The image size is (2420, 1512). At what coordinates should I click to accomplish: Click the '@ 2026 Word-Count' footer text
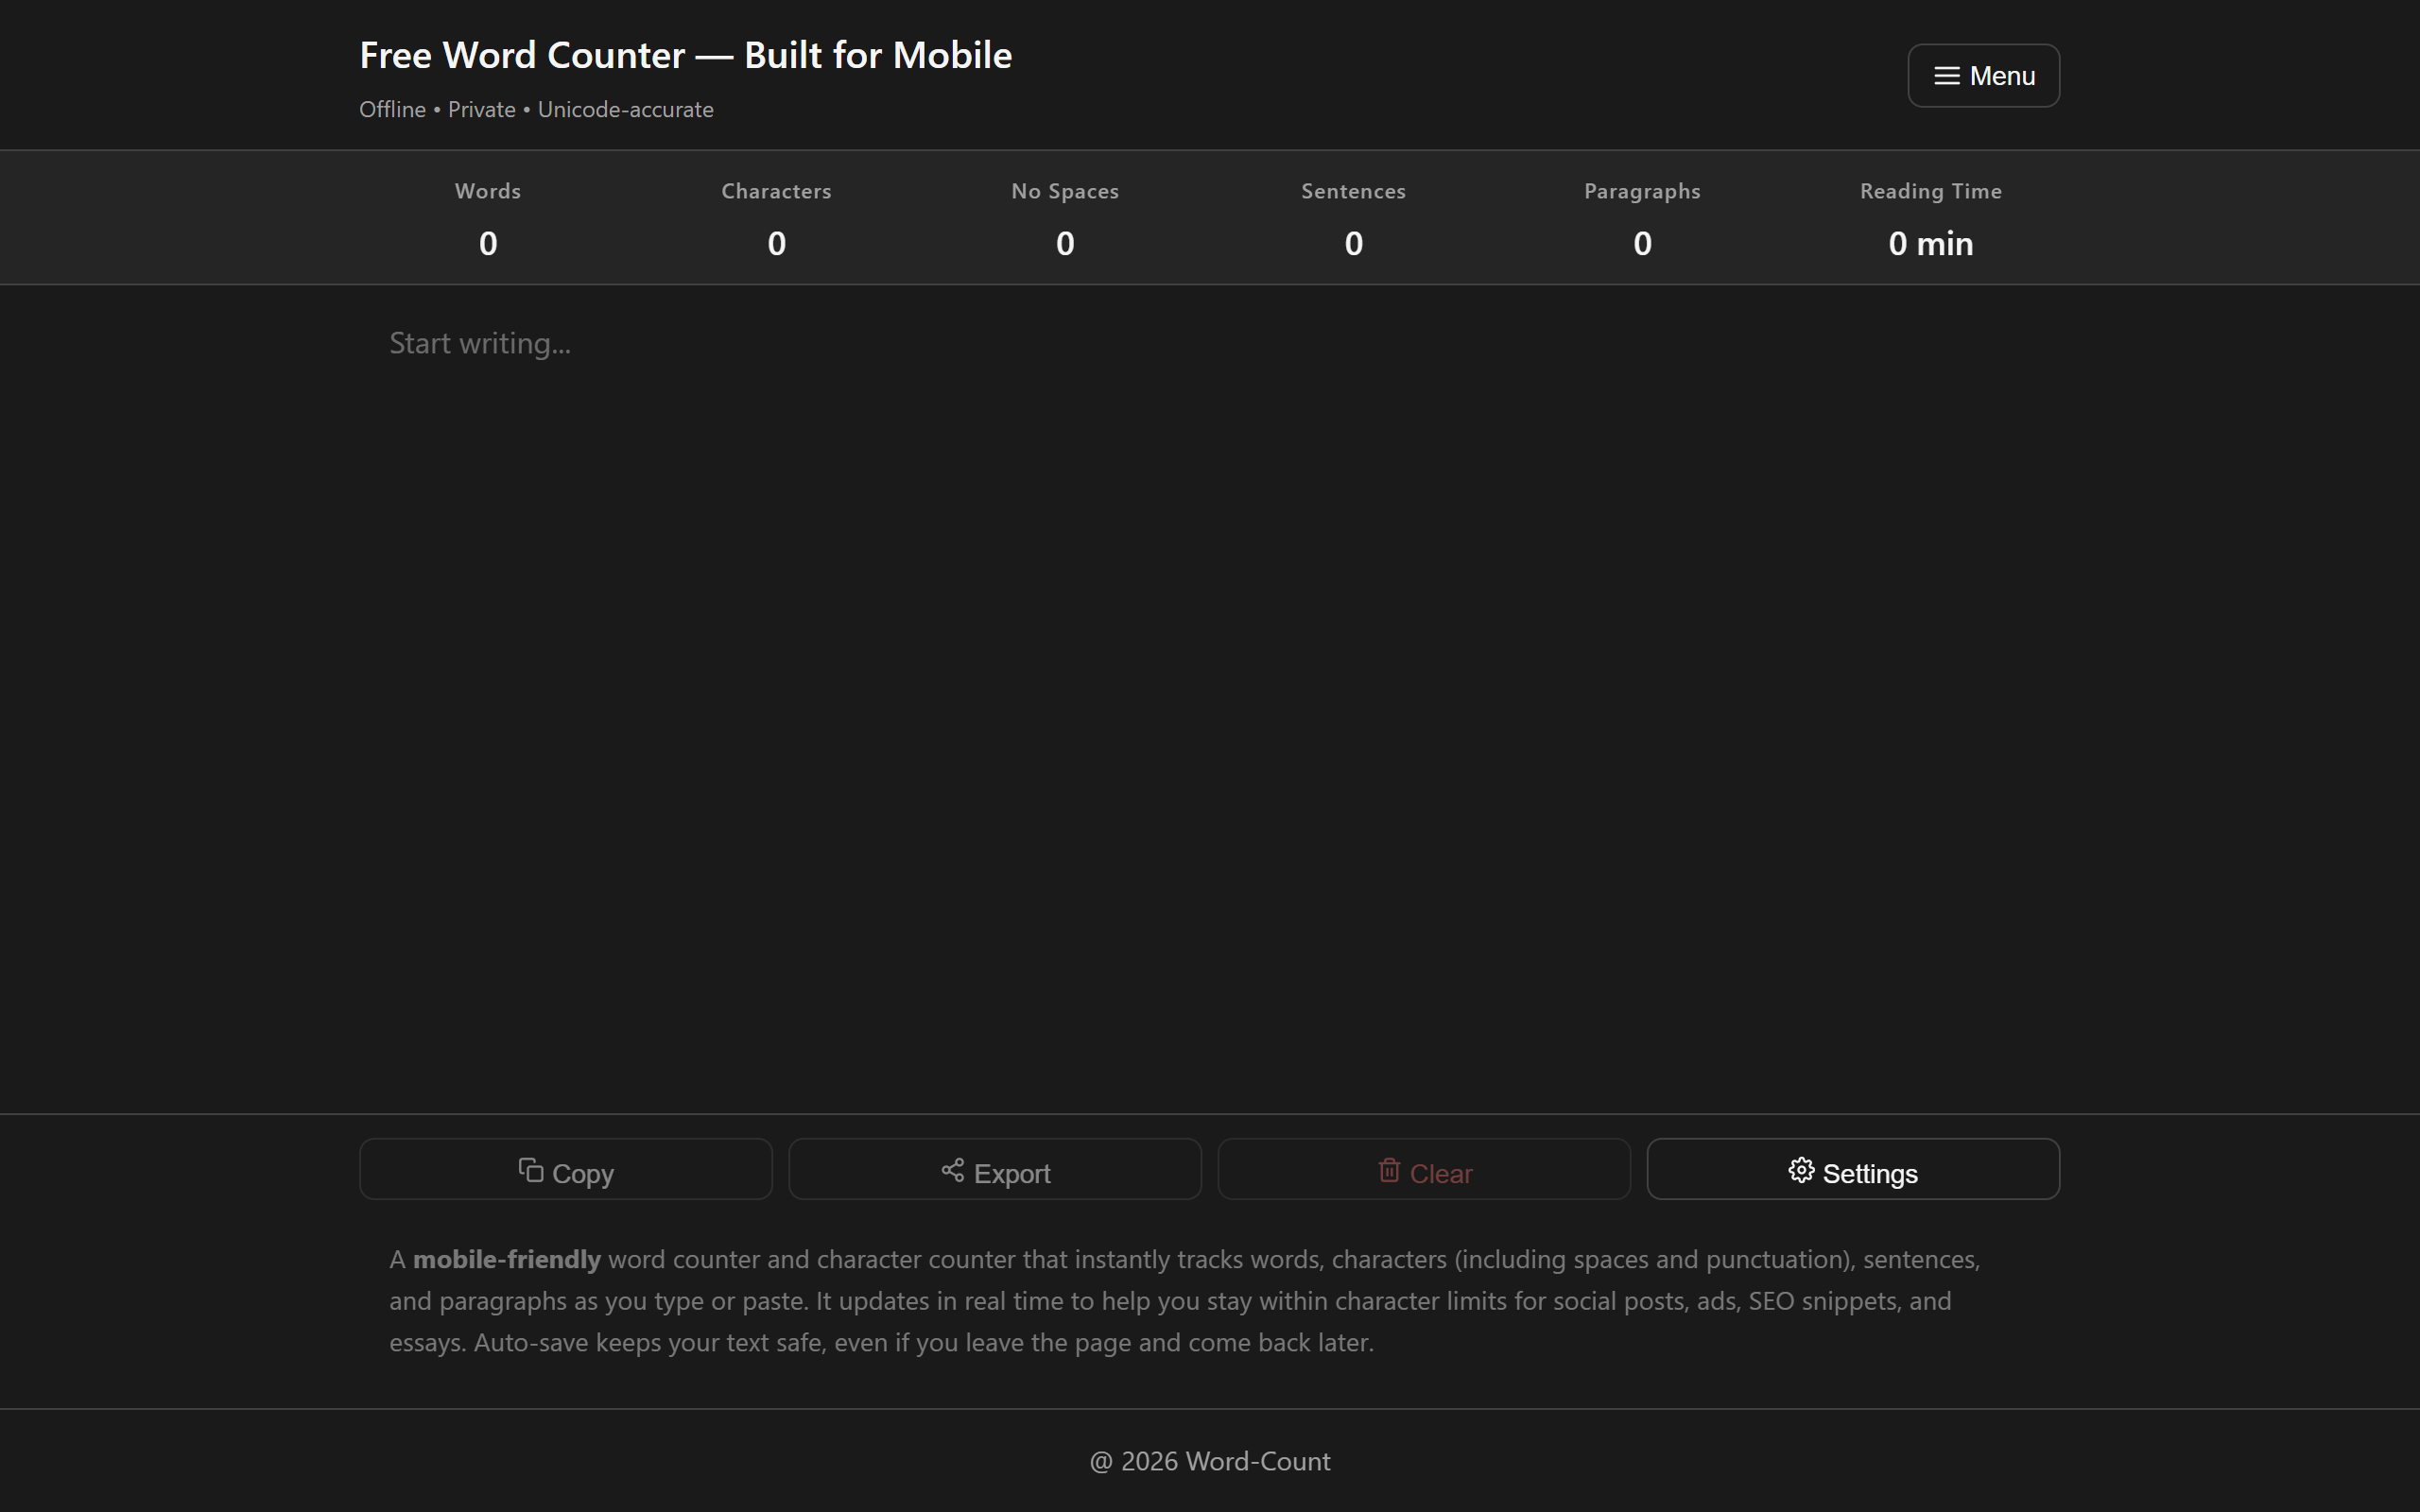coord(1210,1461)
